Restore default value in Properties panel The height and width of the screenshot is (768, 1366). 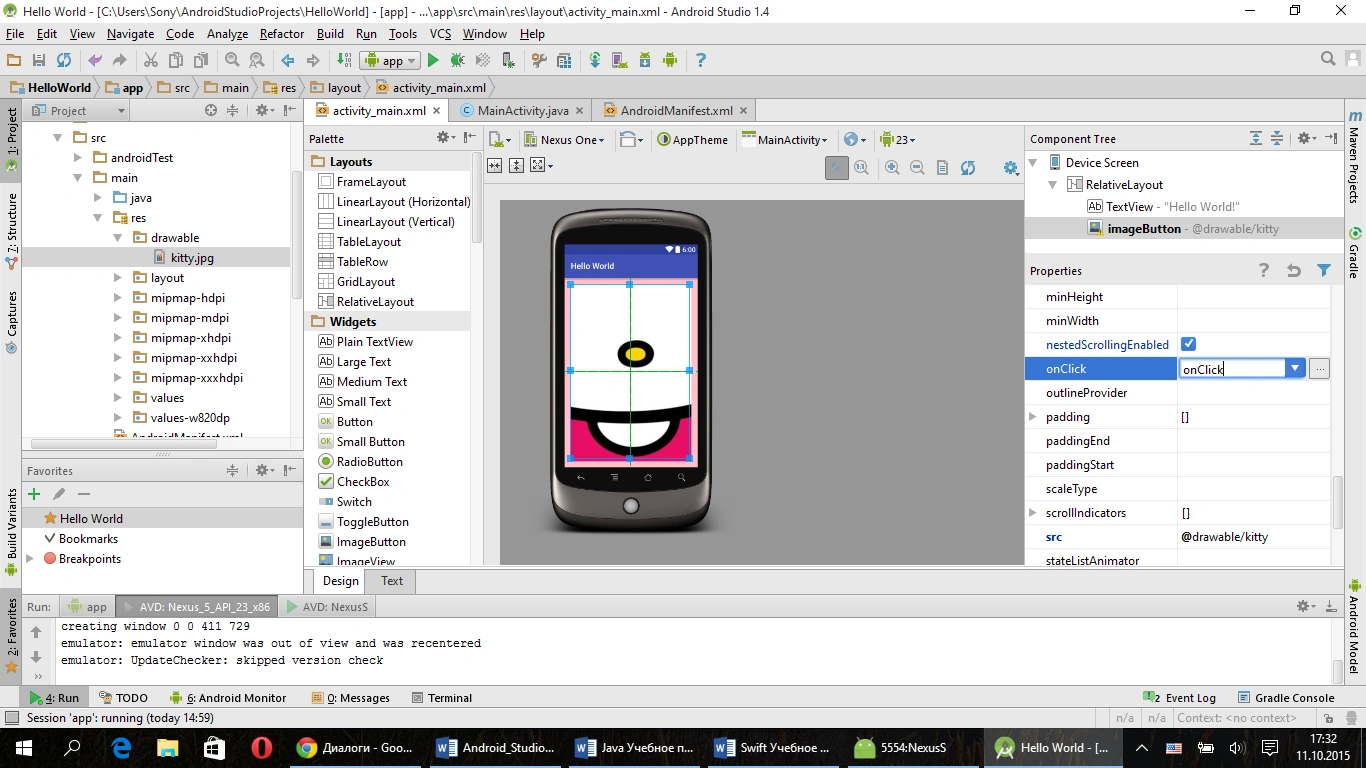click(x=1293, y=270)
